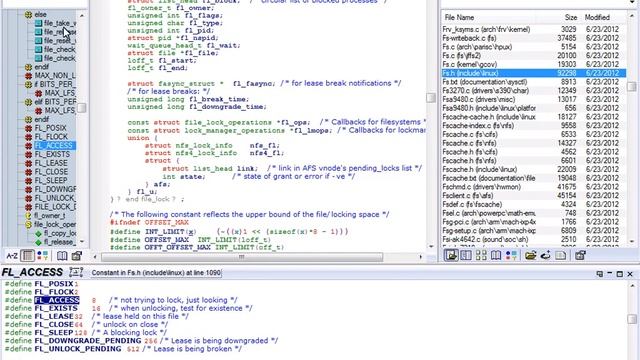The image size is (640, 360).
Task: Select FL_POSIX in symbol tree
Action: pos(50,128)
